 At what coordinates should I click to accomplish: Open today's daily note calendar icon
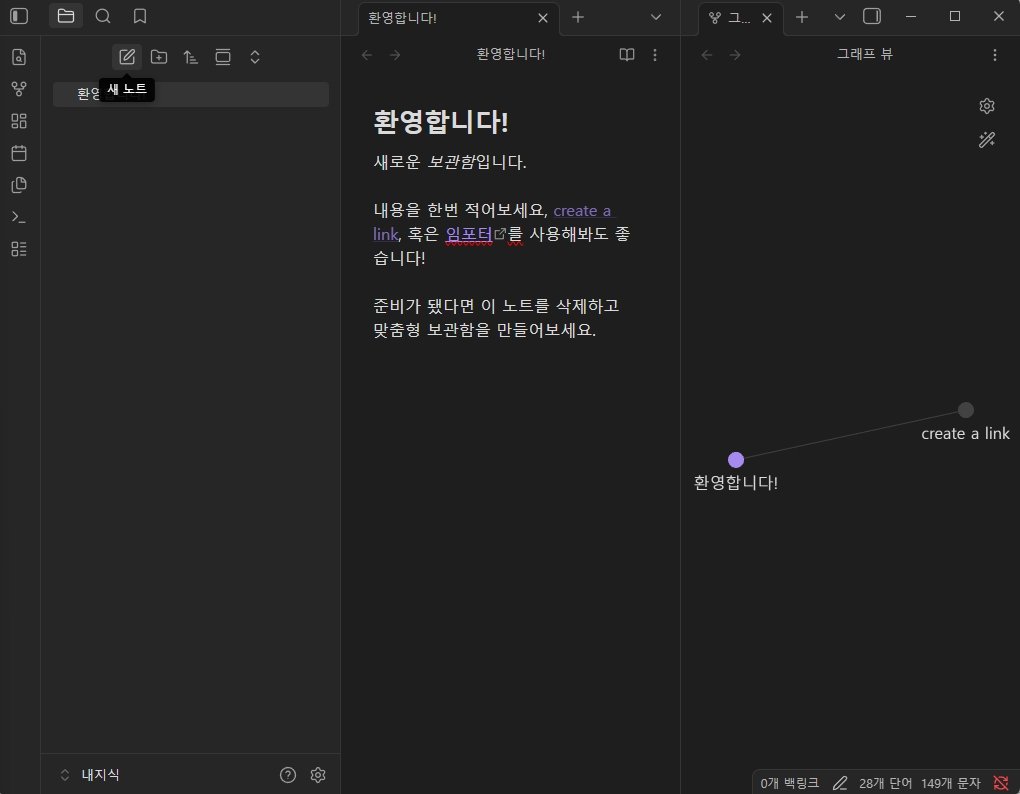pos(19,153)
